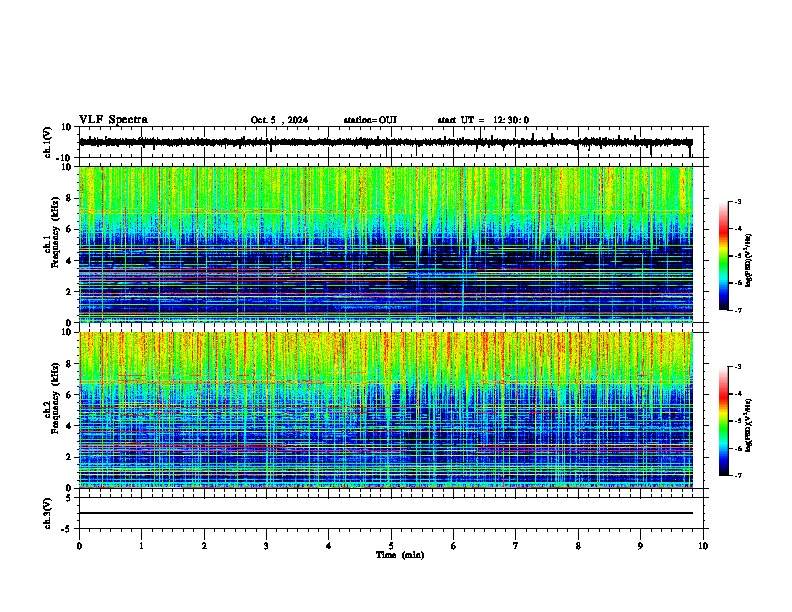
Task: Click inside the ch.1 frequency spectrogram
Action: [386, 244]
